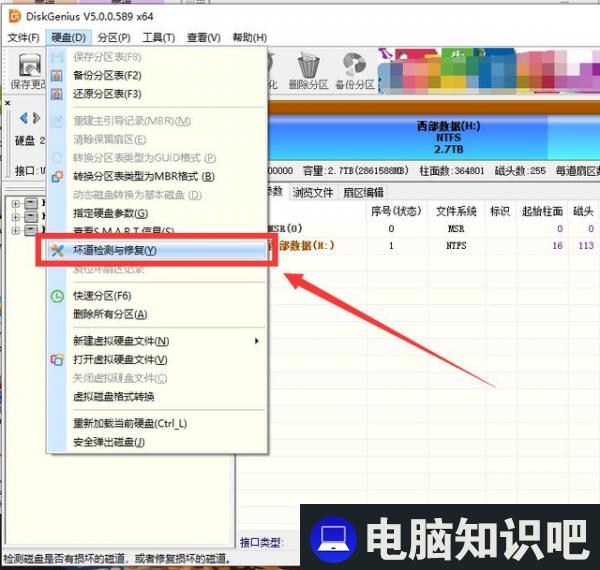
Task: Click the 坏道检测与修复 tools icon
Action: coord(57,251)
